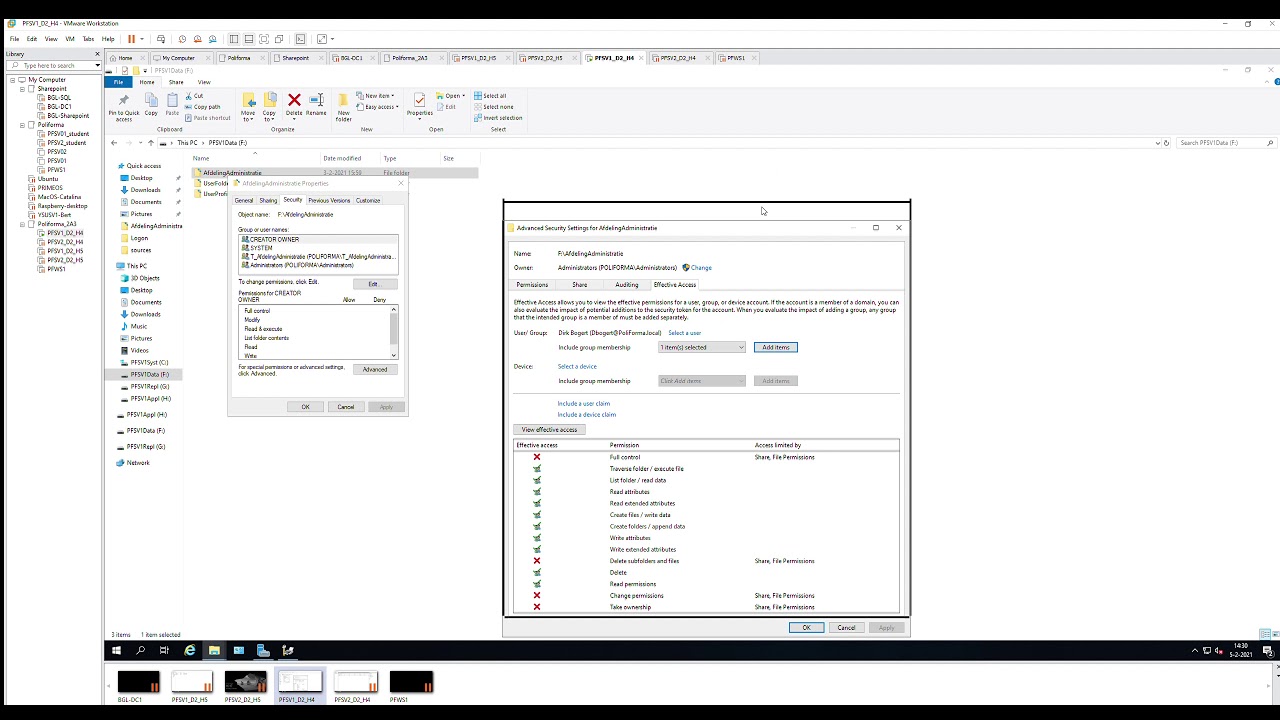The height and width of the screenshot is (720, 1280).
Task: Click the 'Select a user' link
Action: click(x=685, y=333)
